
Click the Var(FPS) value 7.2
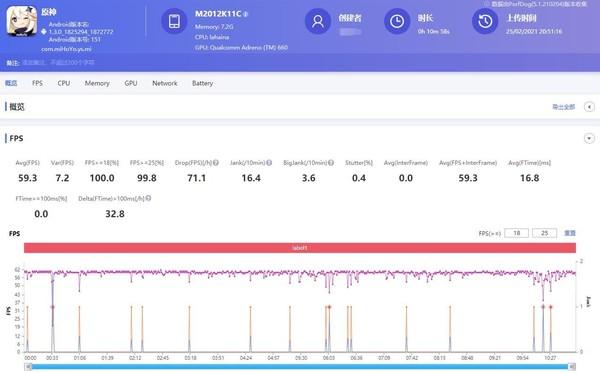pyautogui.click(x=62, y=178)
